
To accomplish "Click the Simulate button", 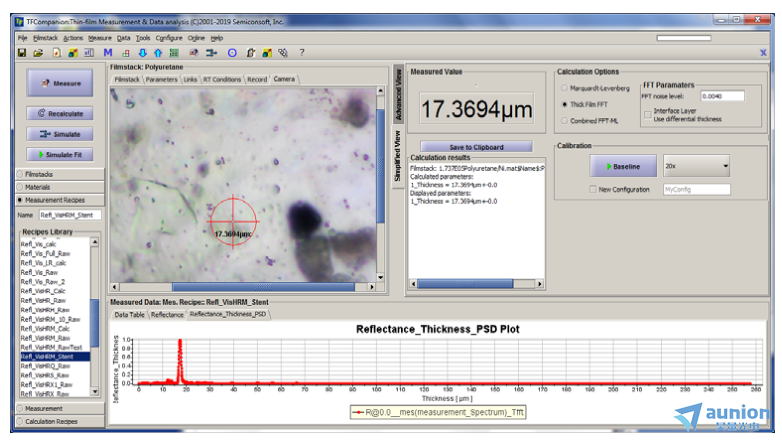I will [60, 134].
